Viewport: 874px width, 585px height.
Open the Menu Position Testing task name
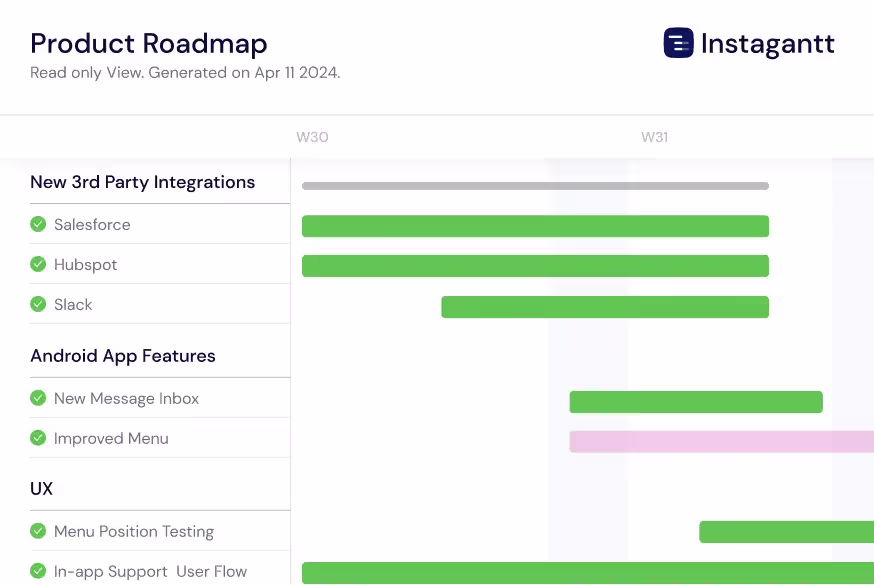point(134,532)
